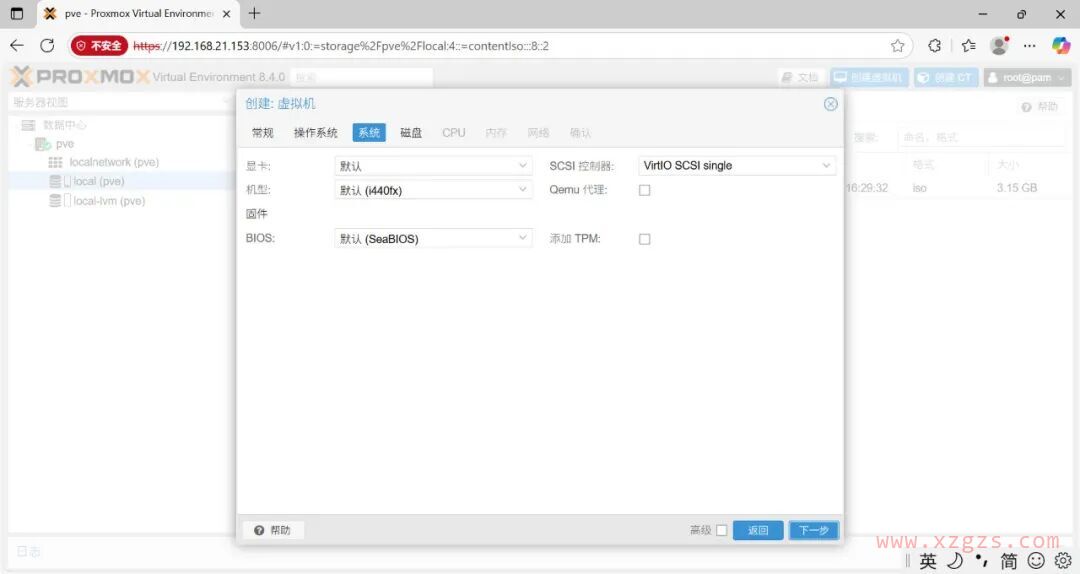Toggle the 高级 advanced checkbox
1080x574 pixels.
(x=721, y=531)
